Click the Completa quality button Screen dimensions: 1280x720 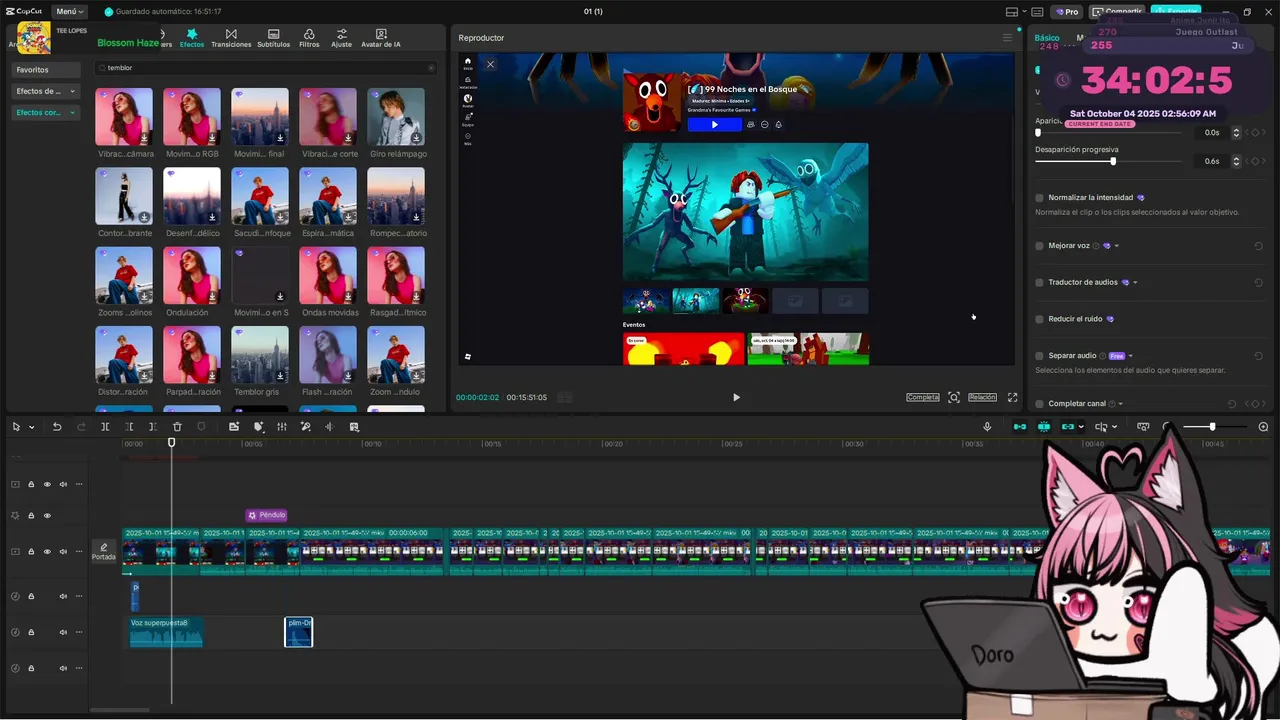[x=923, y=397]
